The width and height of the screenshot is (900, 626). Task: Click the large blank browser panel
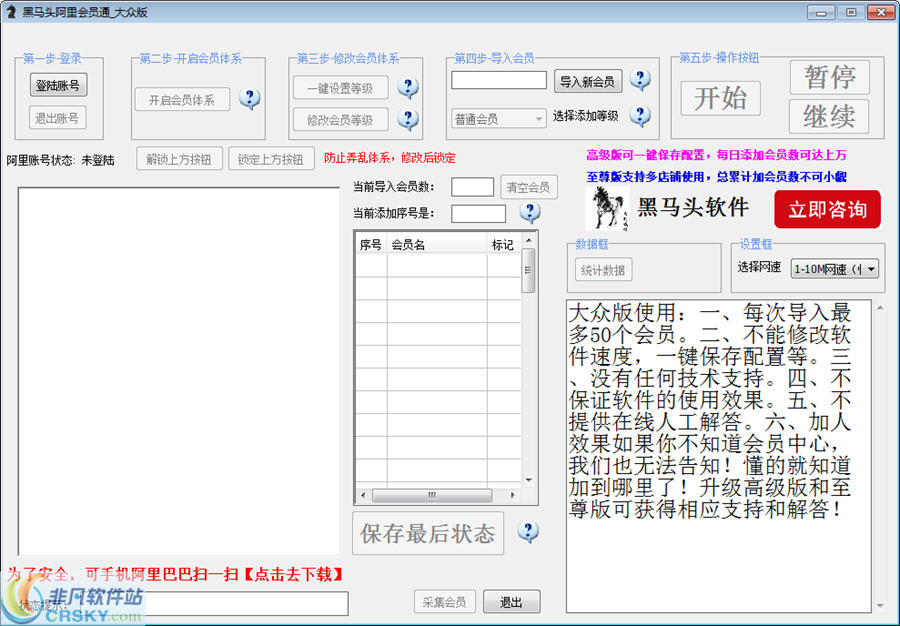point(179,371)
